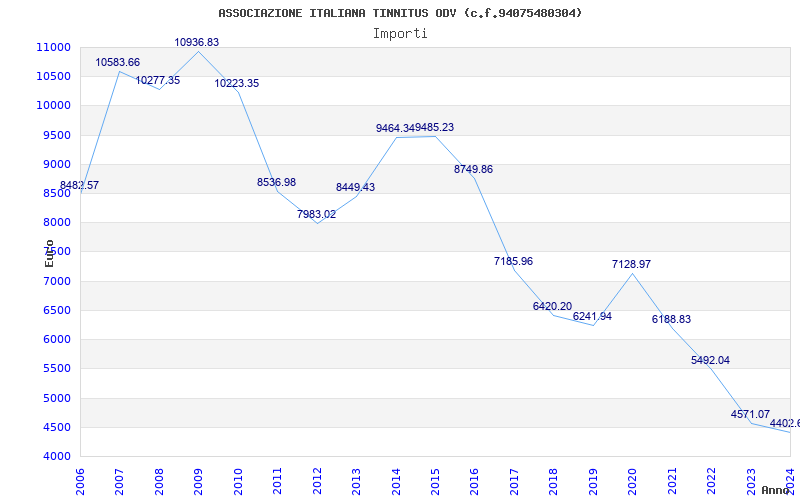Click the y-axis tick 8000
Image resolution: width=800 pixels, height=500 pixels.
click(56, 222)
